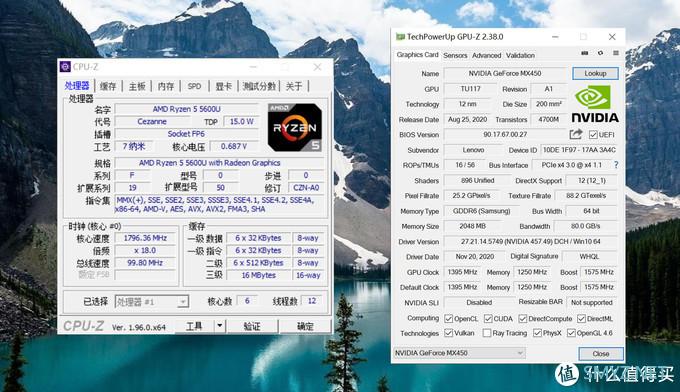Switch to GPU-Z Validation tab
Image resolution: width=680 pixels, height=392 pixels.
520,56
